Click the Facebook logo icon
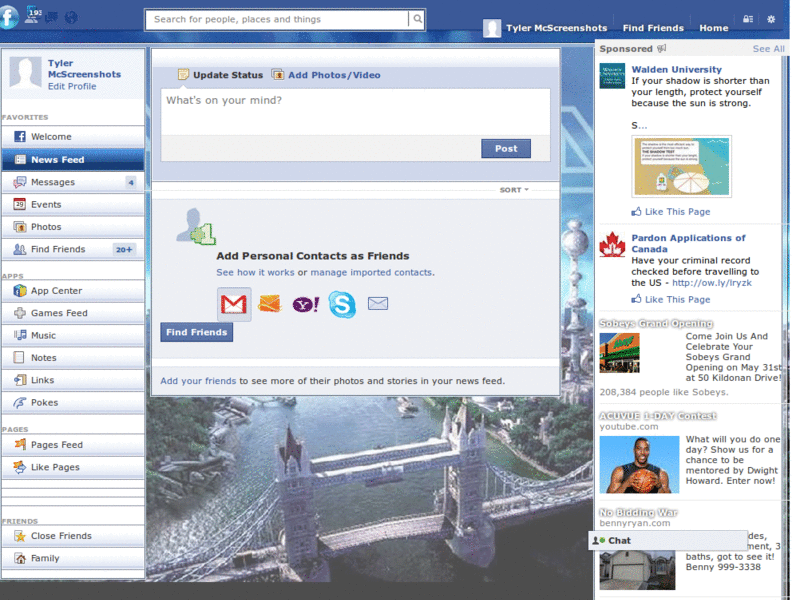The width and height of the screenshot is (800, 600). click(x=9, y=15)
